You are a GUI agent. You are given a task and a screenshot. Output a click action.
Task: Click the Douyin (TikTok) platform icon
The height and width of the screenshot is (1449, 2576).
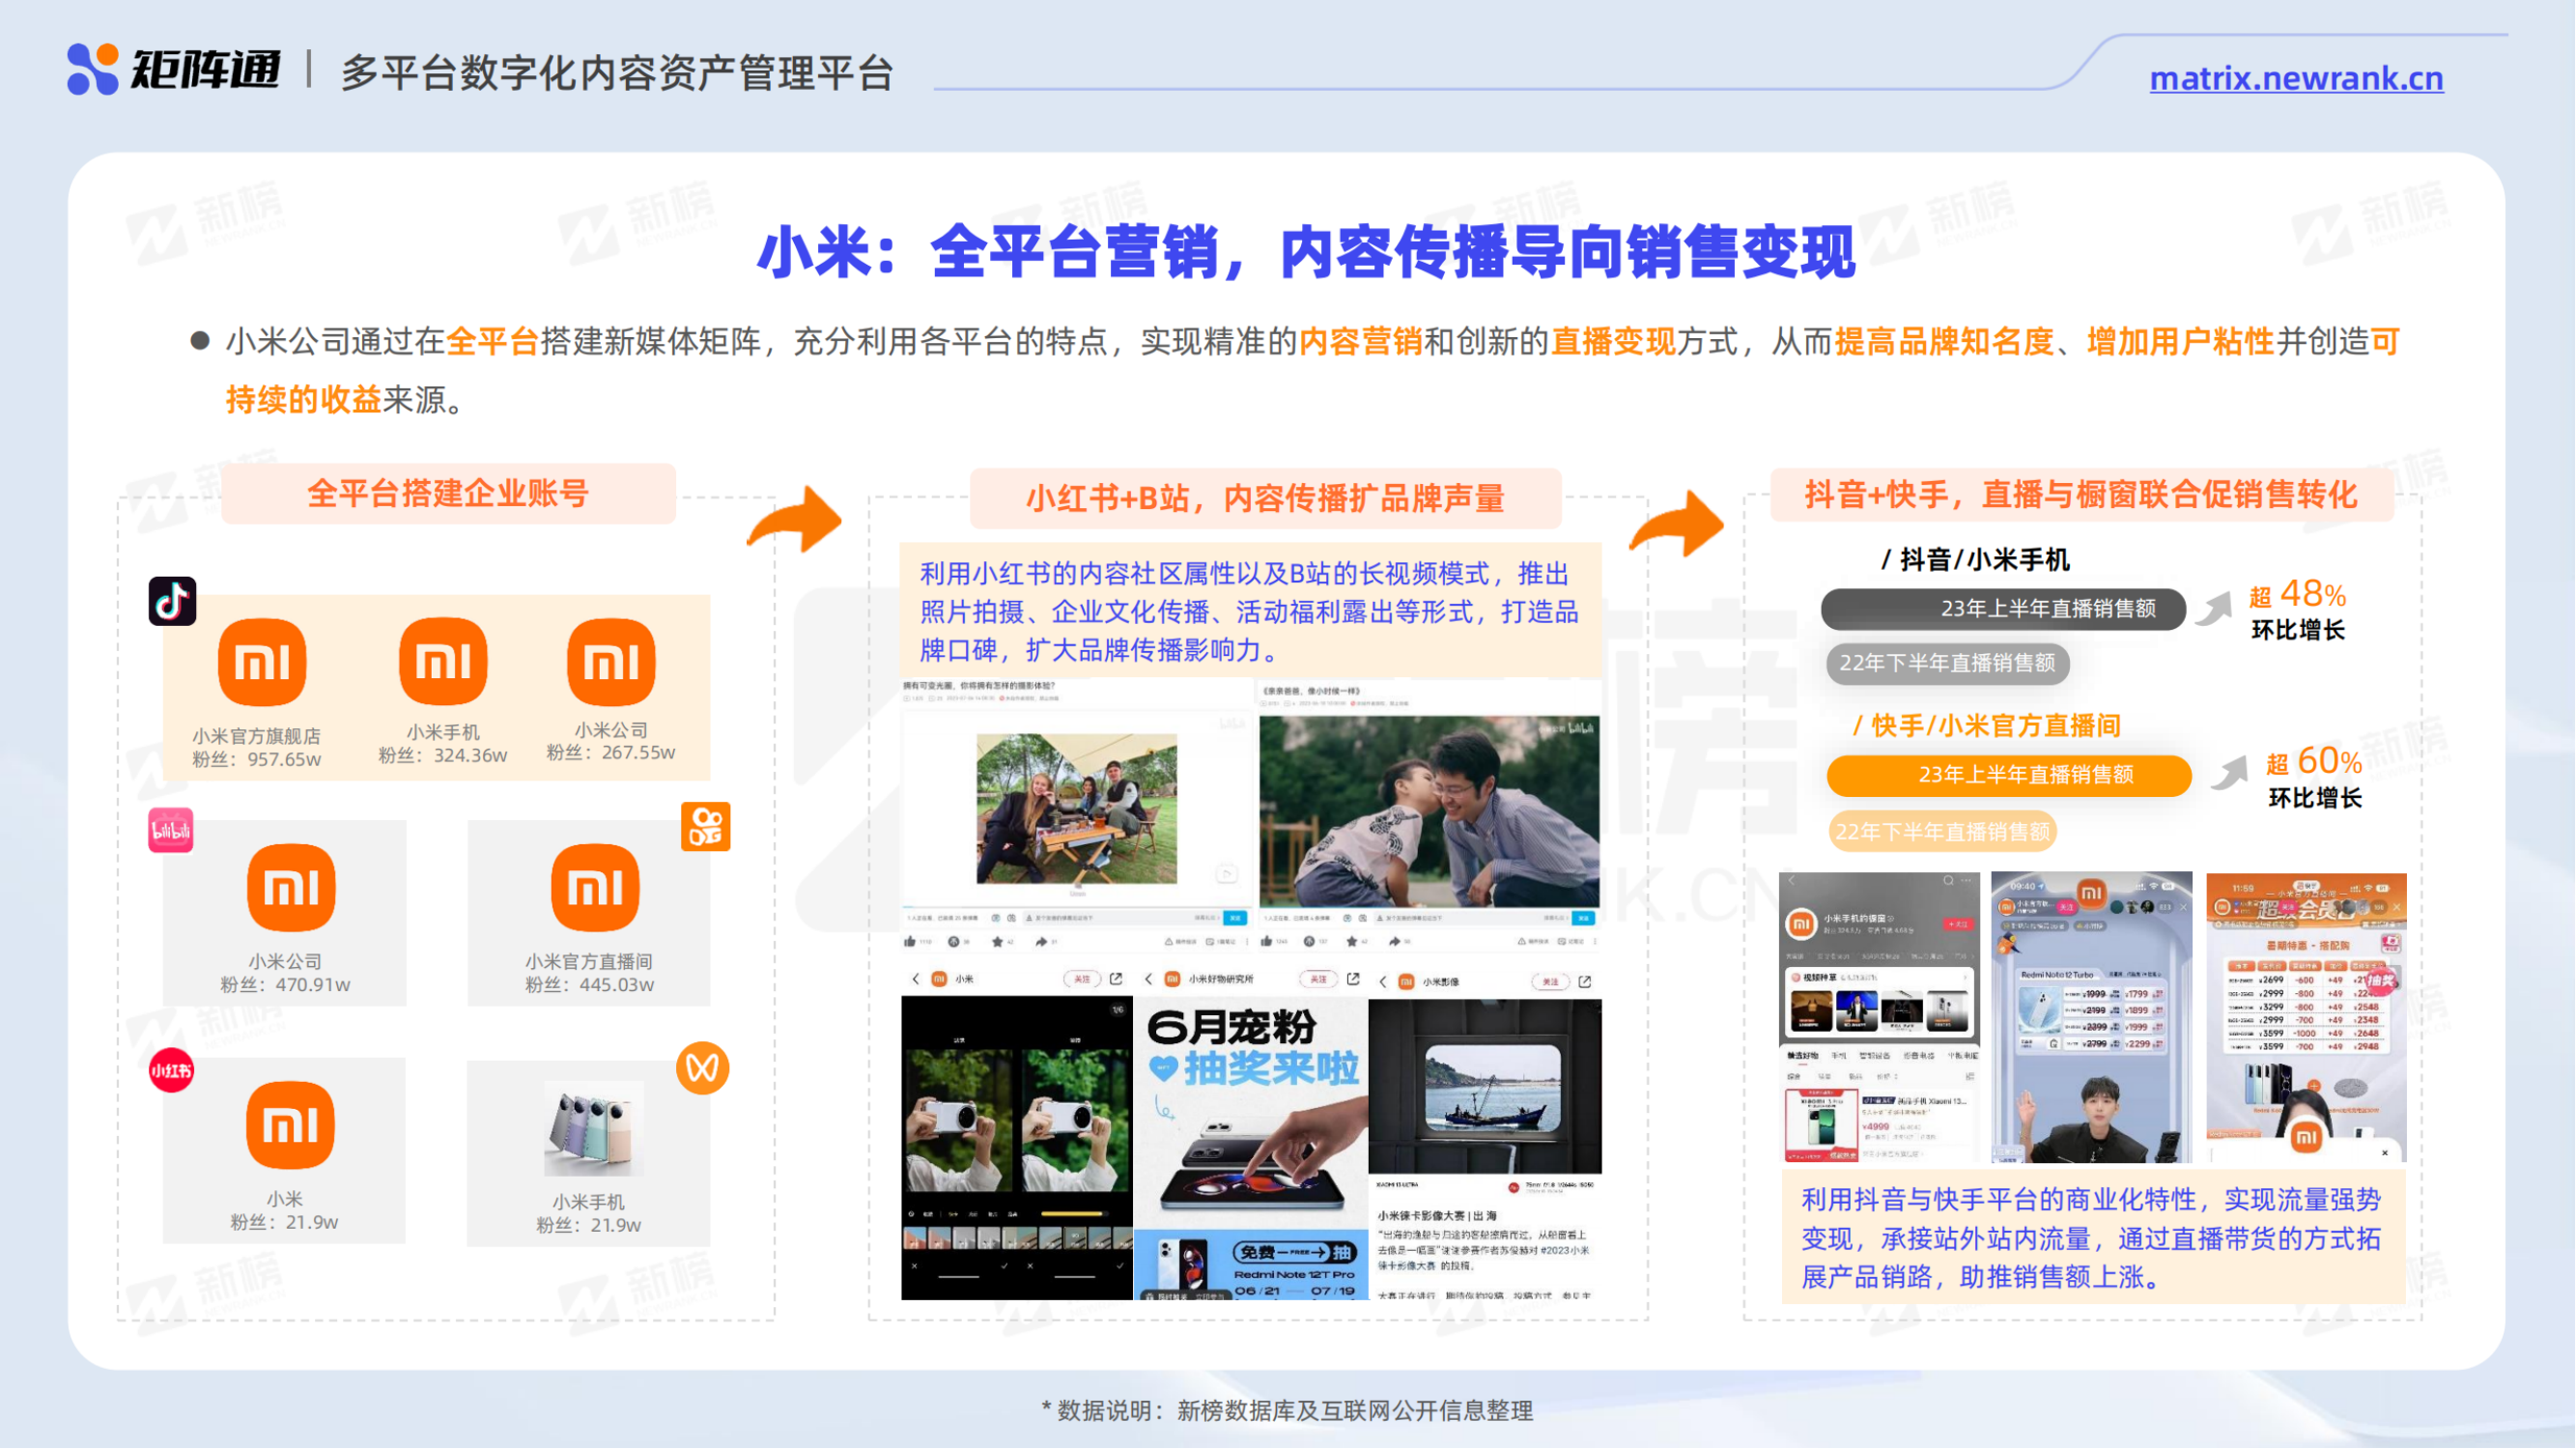pos(172,601)
